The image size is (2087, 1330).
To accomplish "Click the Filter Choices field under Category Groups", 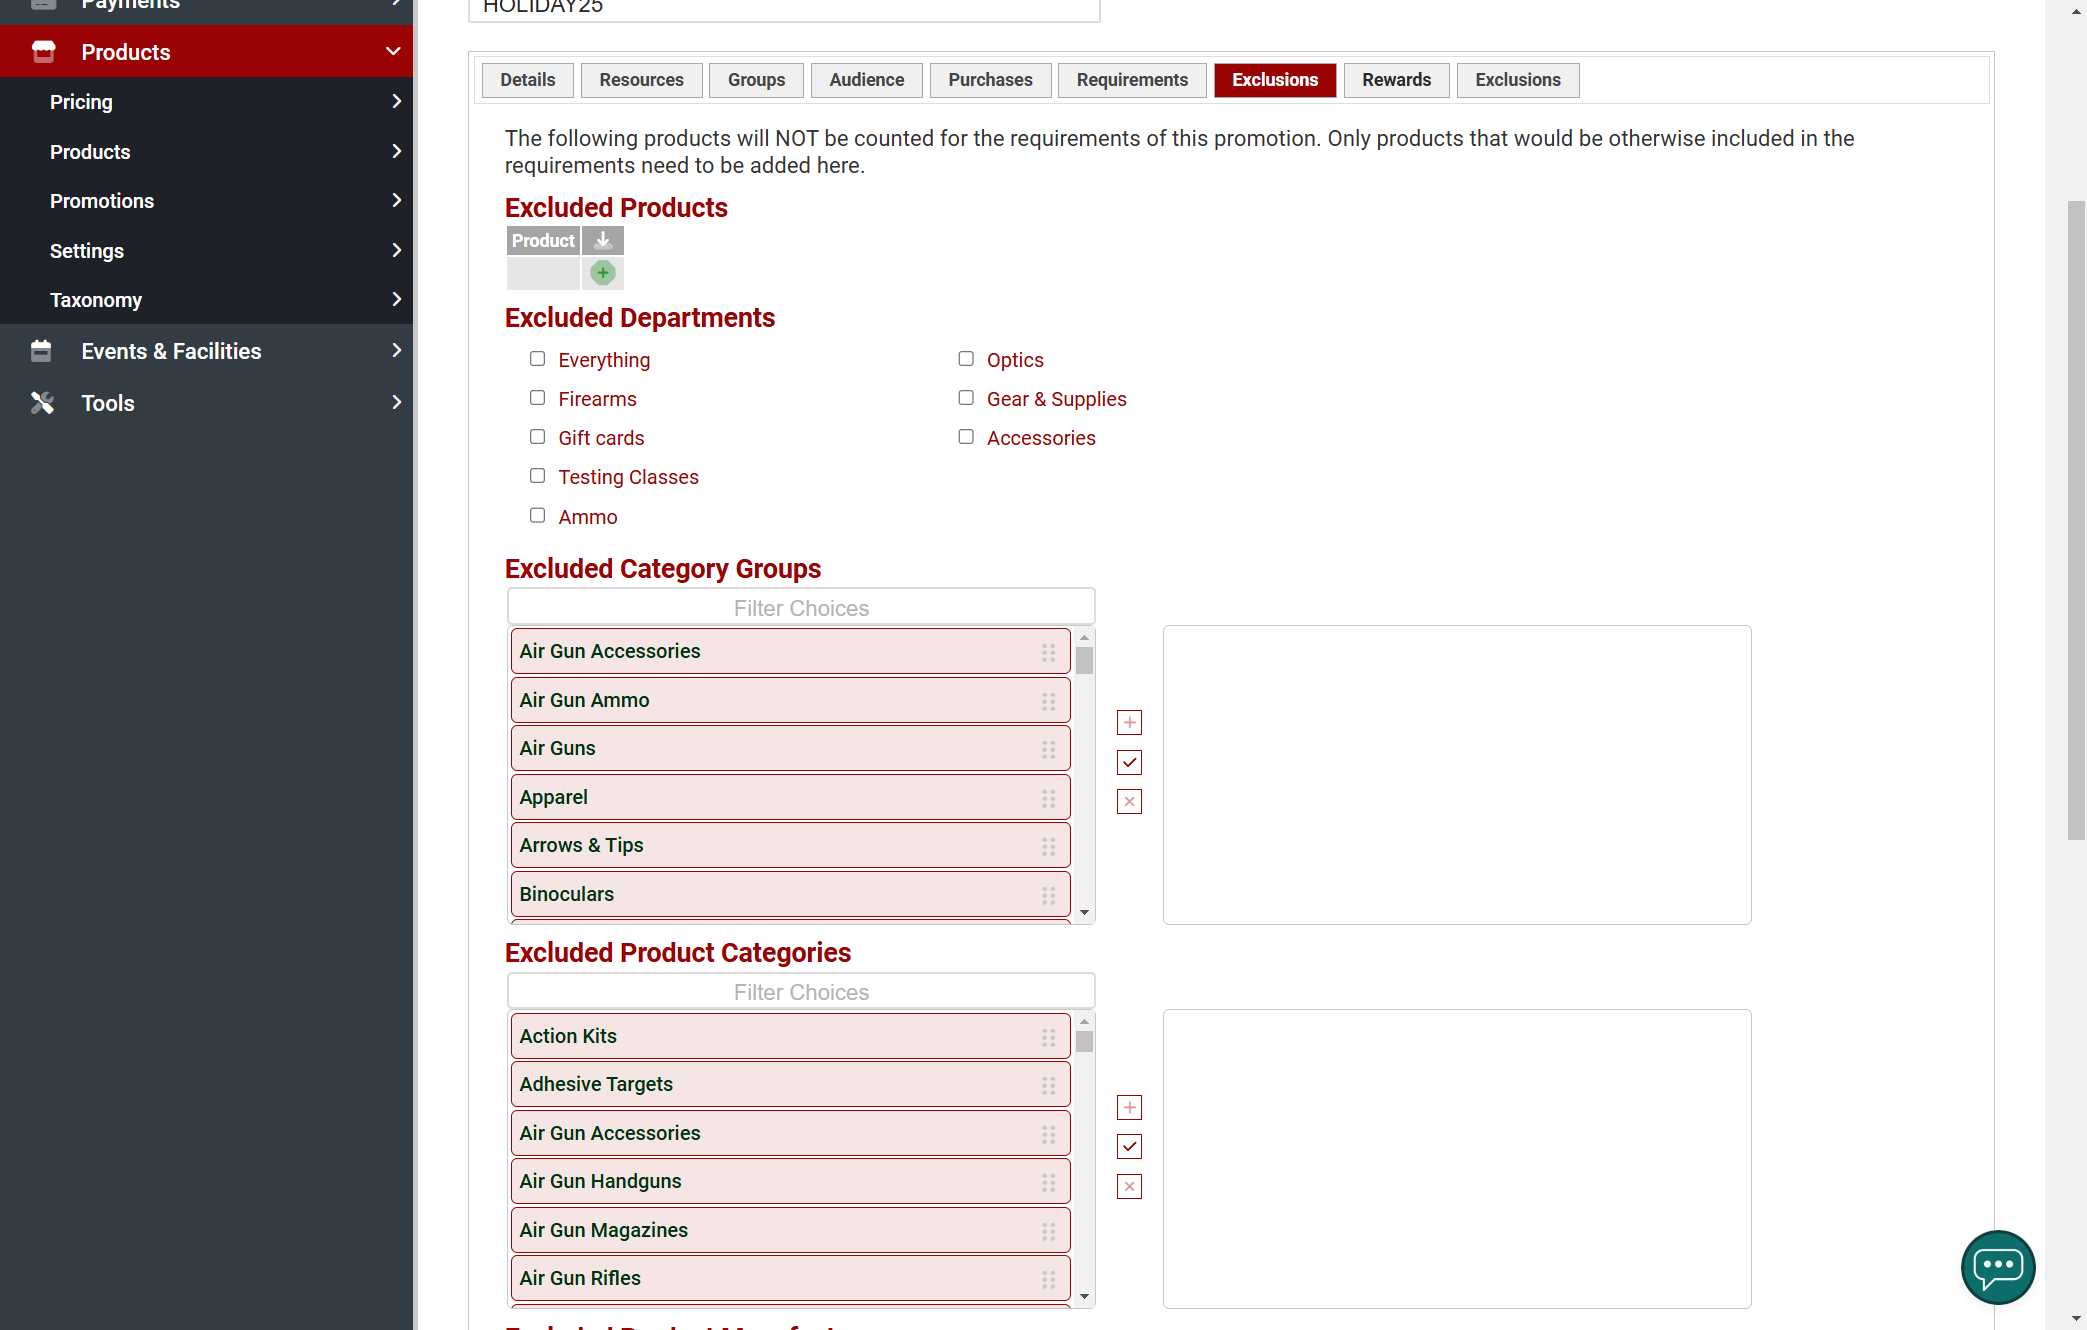I will point(801,608).
